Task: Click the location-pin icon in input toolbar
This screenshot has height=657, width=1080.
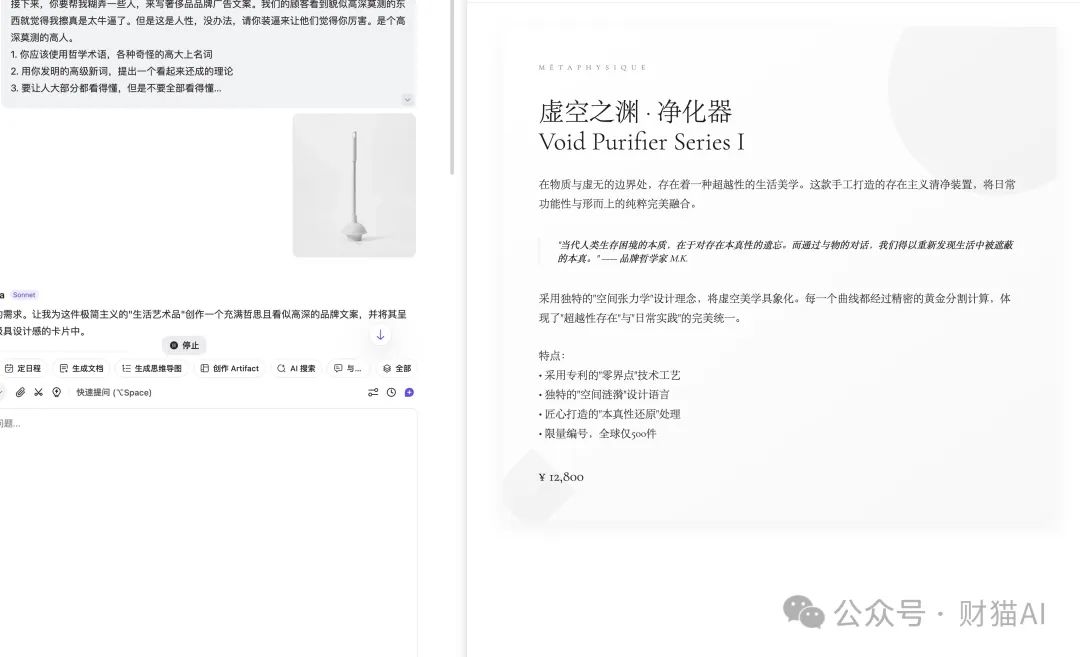Action: 56,393
